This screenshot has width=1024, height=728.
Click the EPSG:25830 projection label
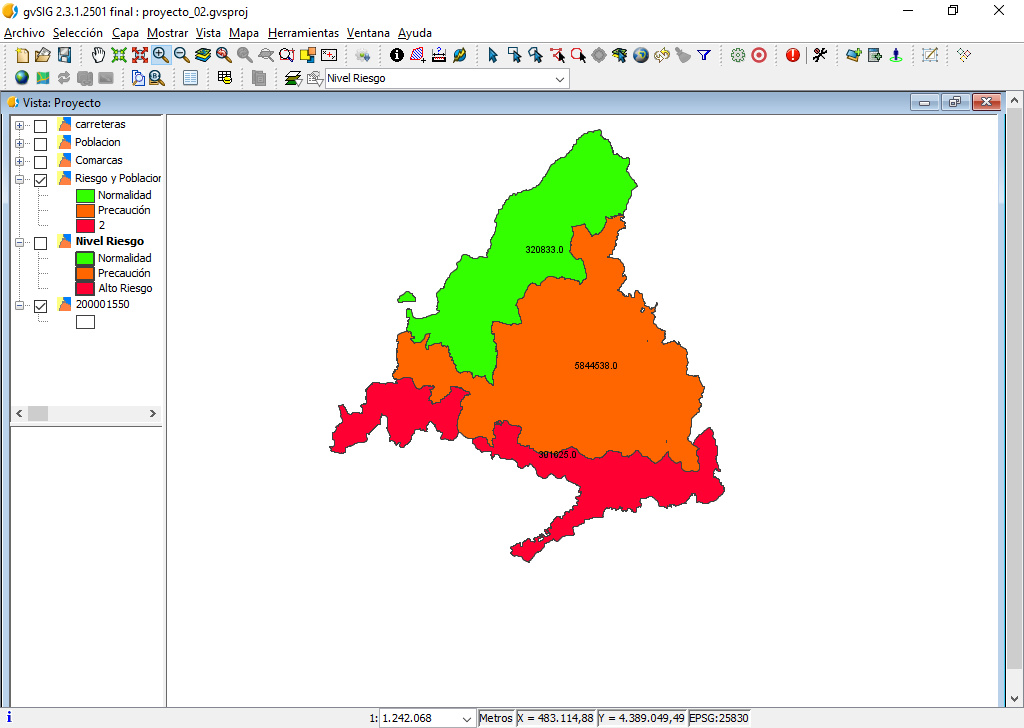pyautogui.click(x=718, y=718)
